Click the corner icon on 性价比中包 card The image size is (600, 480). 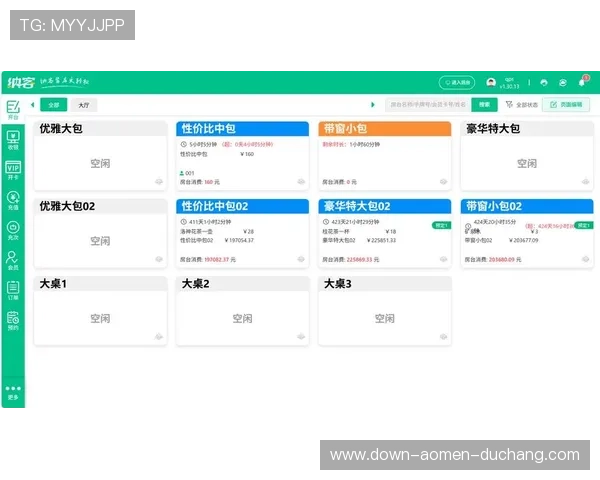pyautogui.click(x=301, y=181)
